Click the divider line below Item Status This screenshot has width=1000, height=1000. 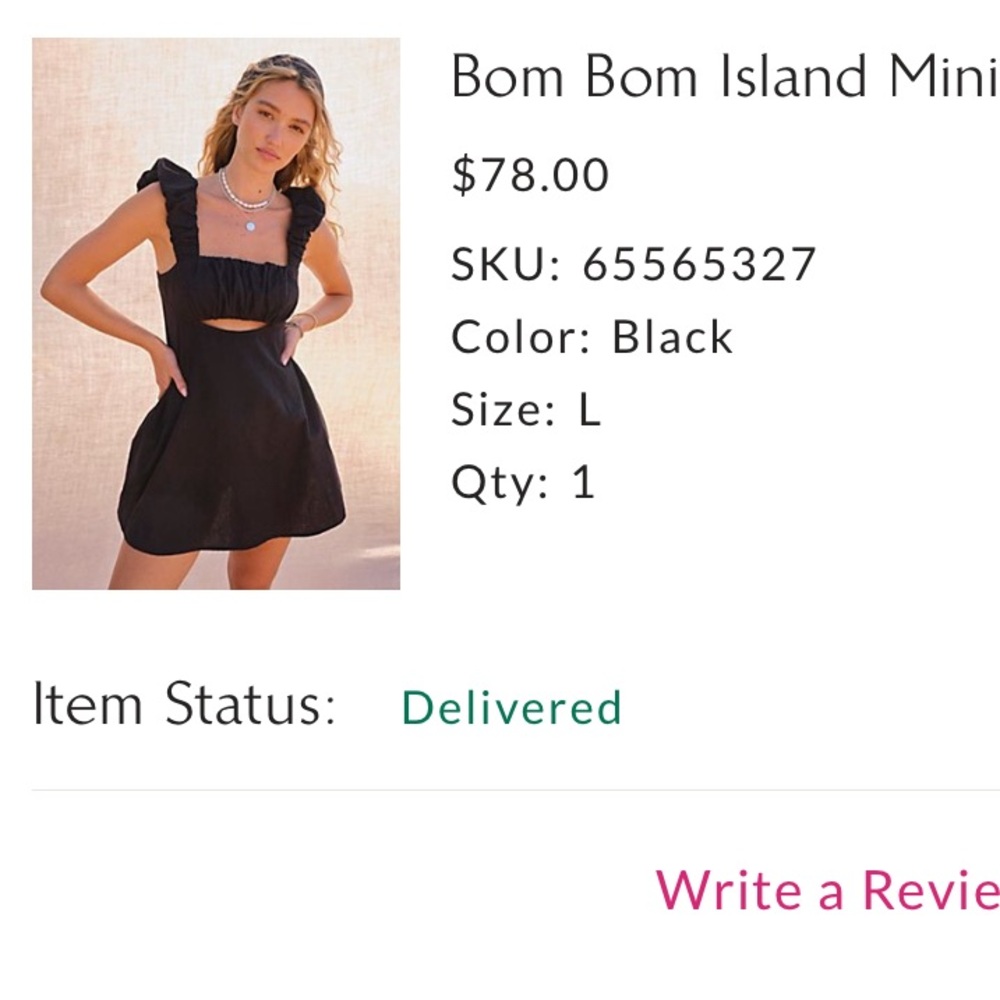click(500, 790)
